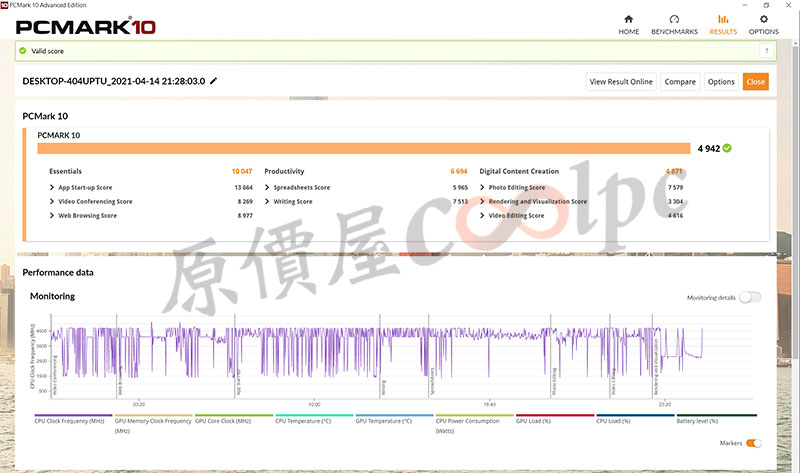The height and width of the screenshot is (473, 800).
Task: Click the Monitoring heading
Action: (53, 296)
